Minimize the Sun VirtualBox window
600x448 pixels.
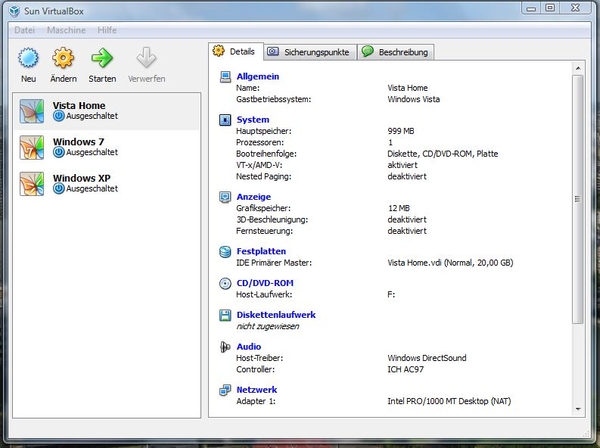pos(531,8)
